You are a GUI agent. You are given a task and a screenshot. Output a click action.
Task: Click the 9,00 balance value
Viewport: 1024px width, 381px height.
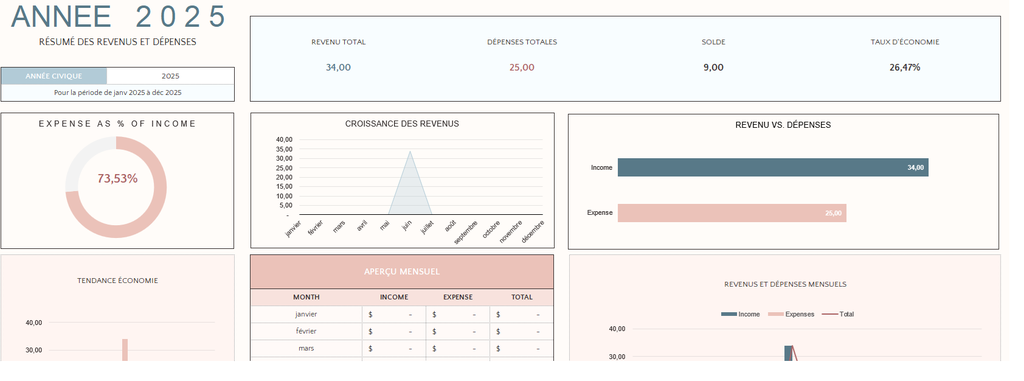(713, 67)
